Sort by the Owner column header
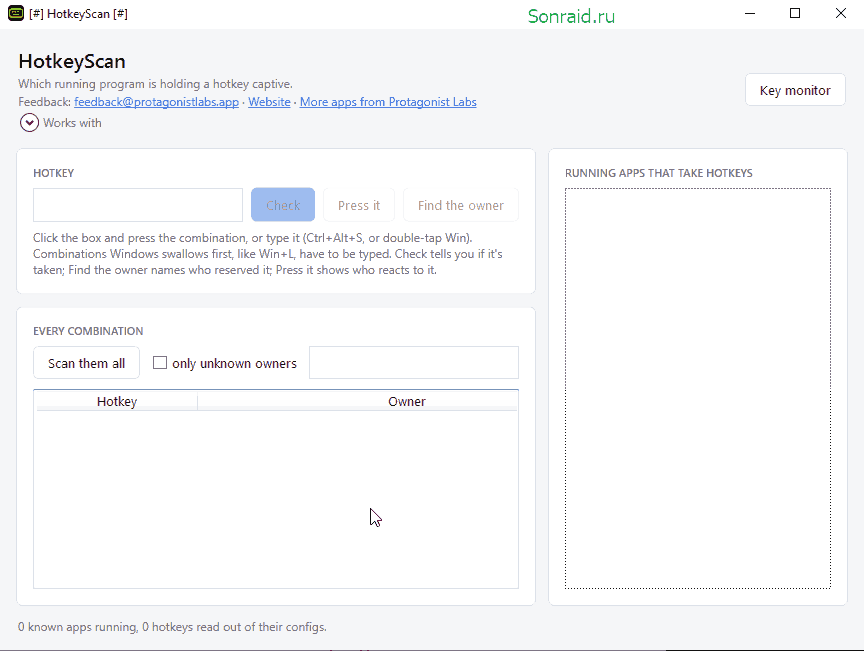Viewport: 864px width, 651px height. pyautogui.click(x=407, y=401)
